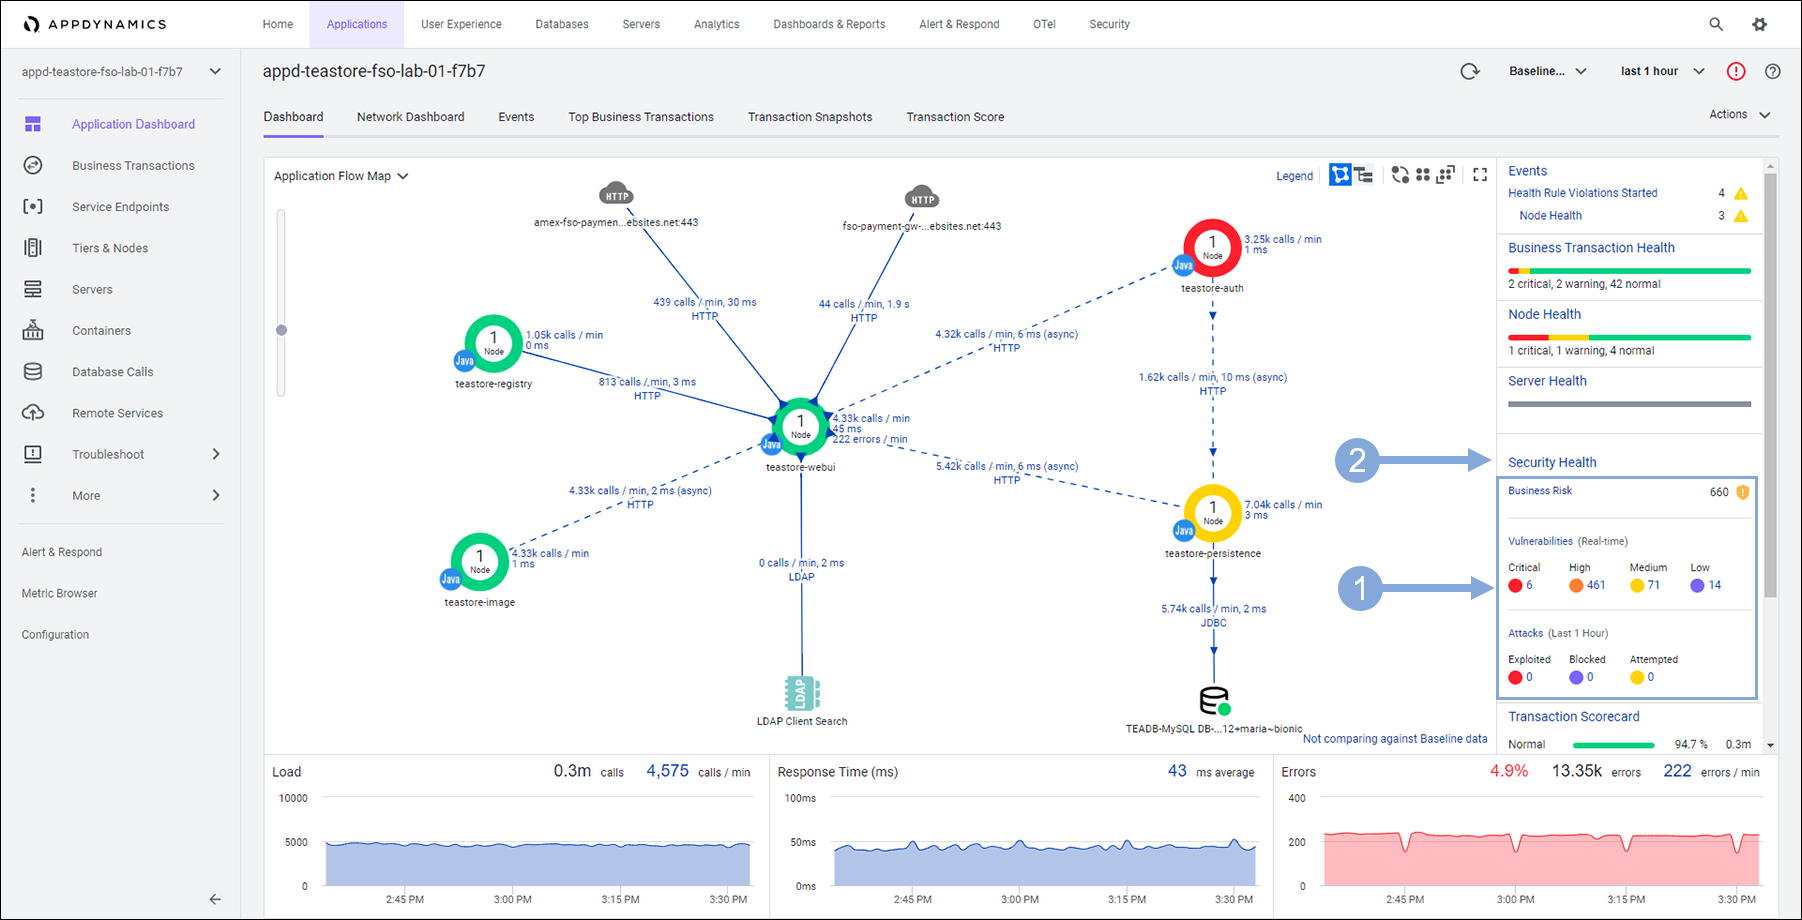The width and height of the screenshot is (1802, 920).
Task: Click the Legend link
Action: pyautogui.click(x=1294, y=176)
